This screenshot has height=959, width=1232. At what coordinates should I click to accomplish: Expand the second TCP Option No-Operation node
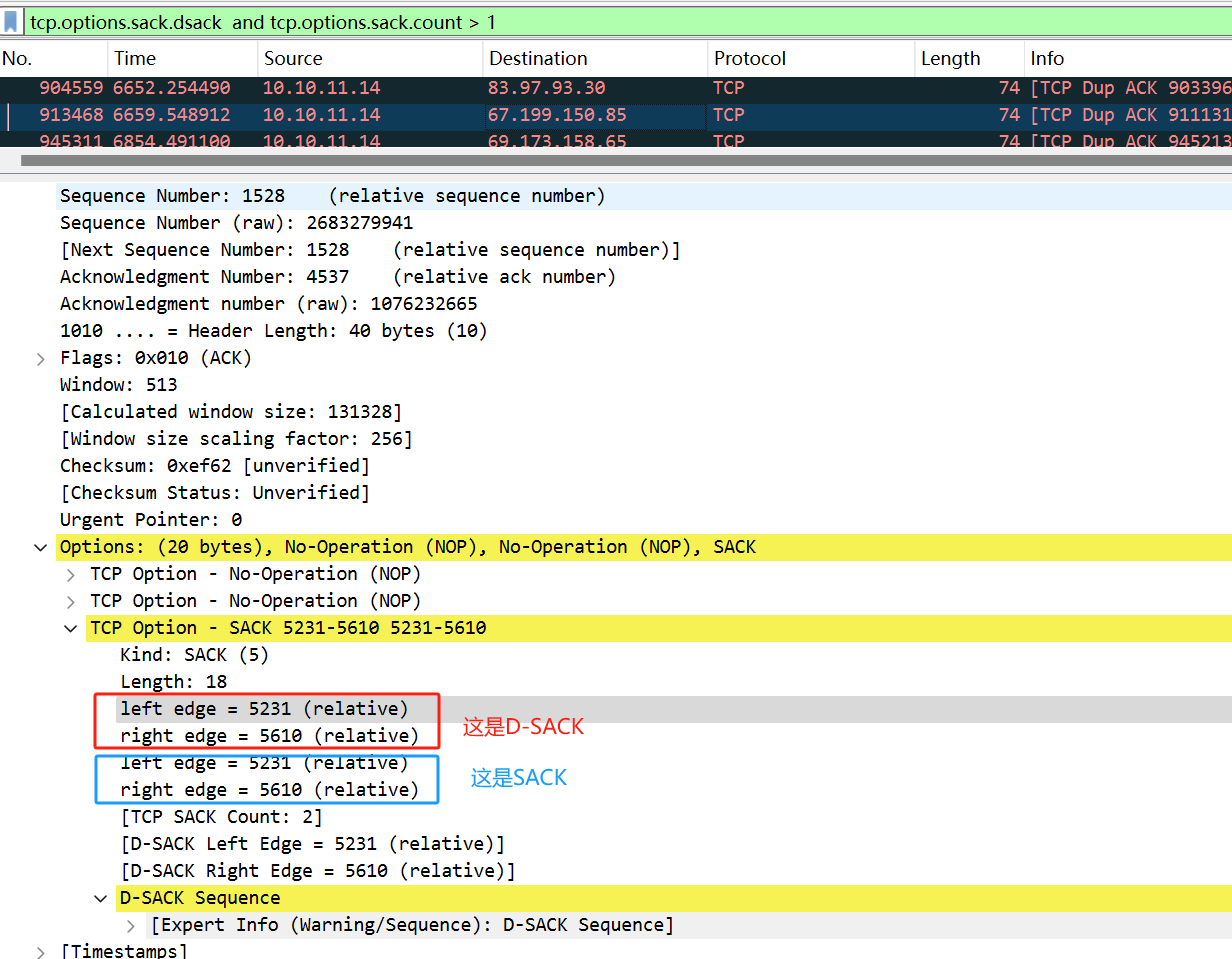pos(71,601)
